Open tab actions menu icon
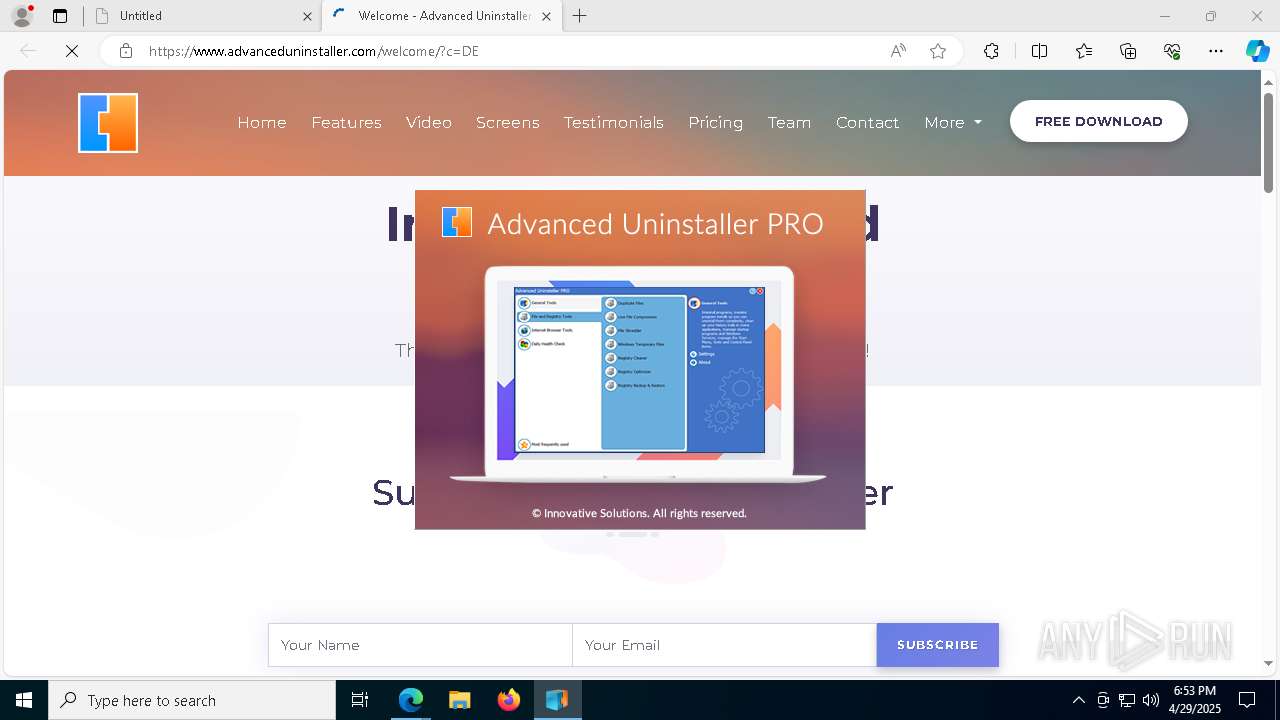 pyautogui.click(x=60, y=16)
